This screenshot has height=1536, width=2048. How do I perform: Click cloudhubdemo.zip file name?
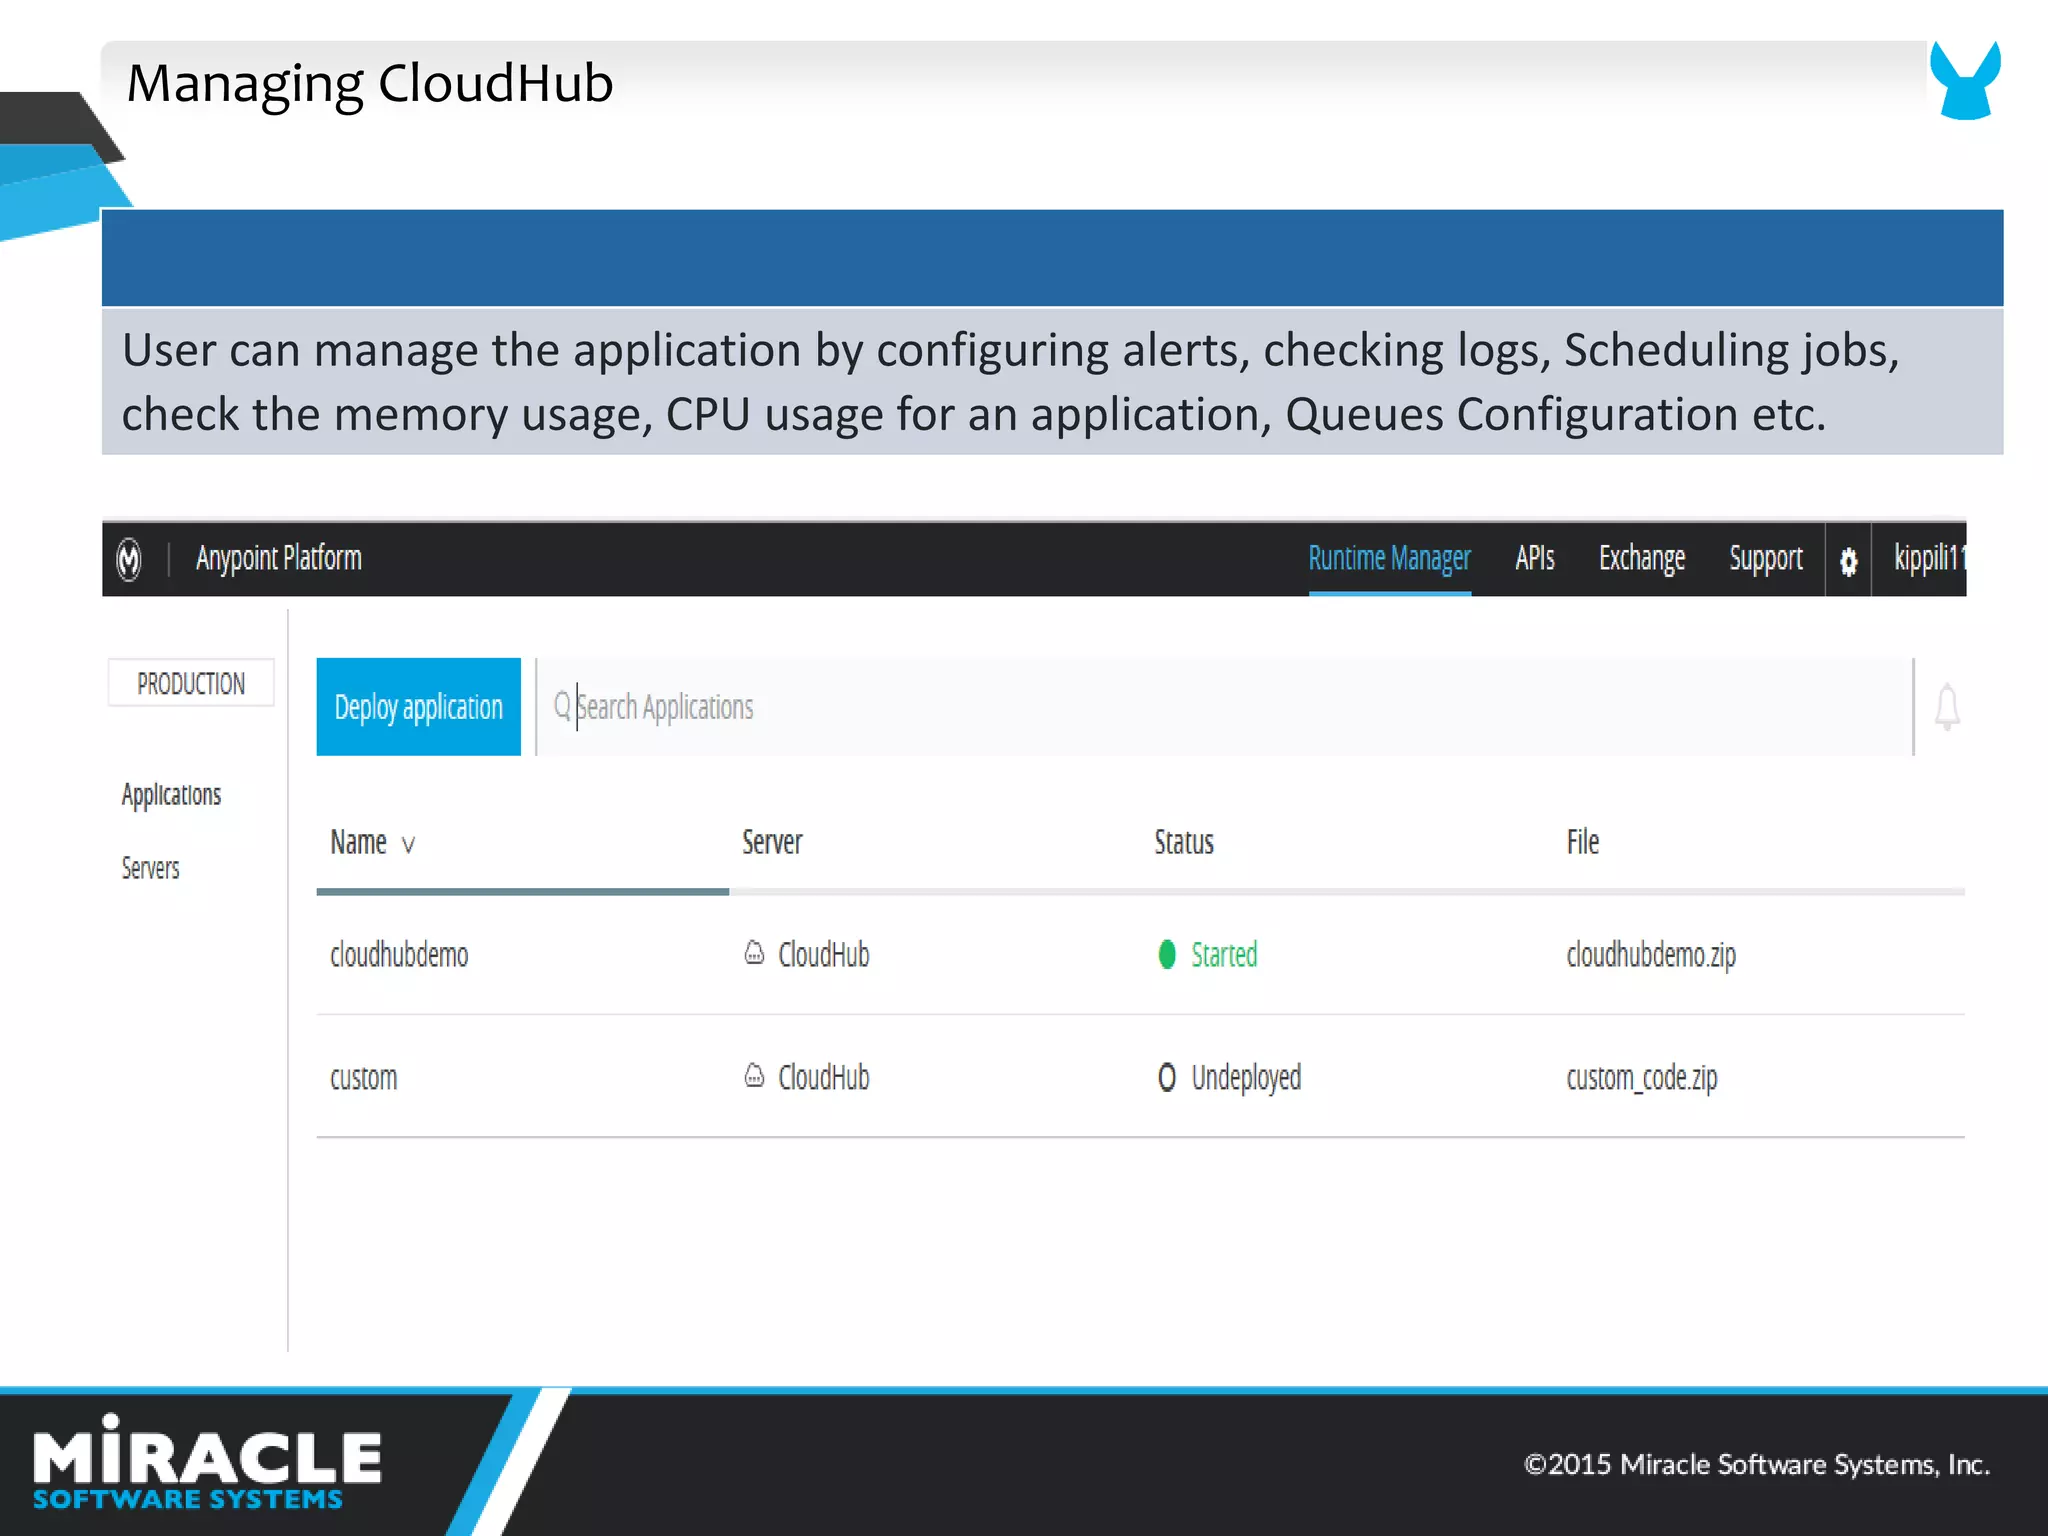pos(1650,955)
